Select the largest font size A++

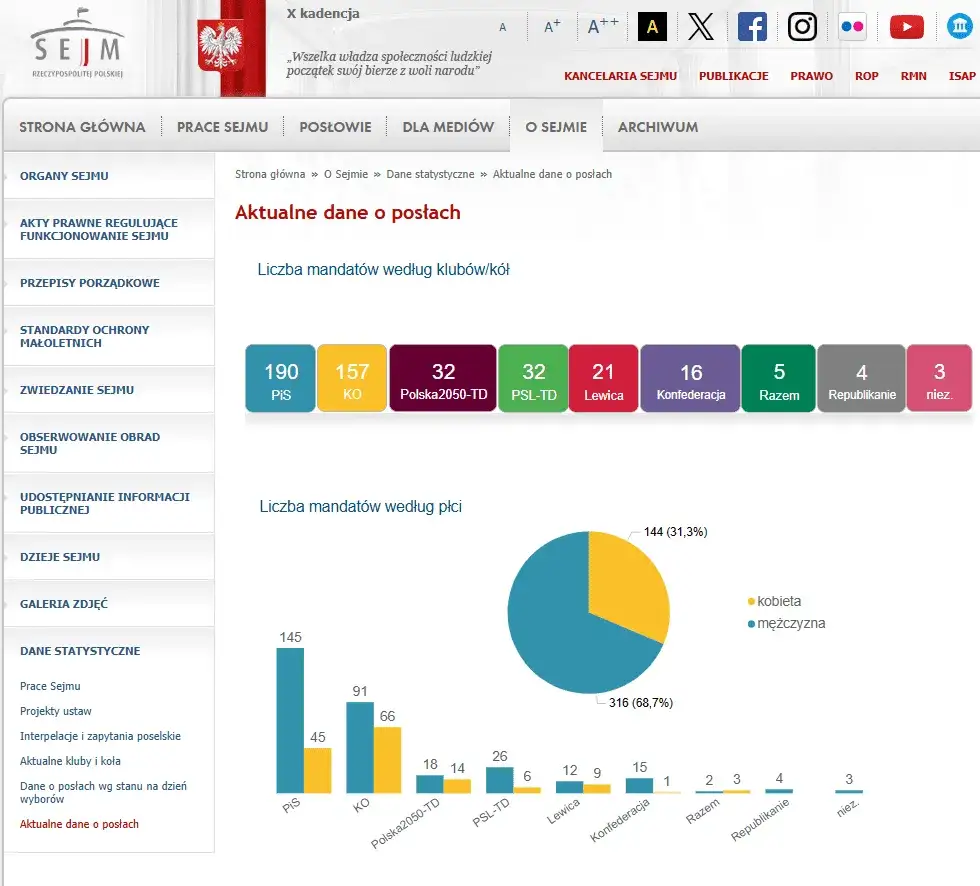602,26
